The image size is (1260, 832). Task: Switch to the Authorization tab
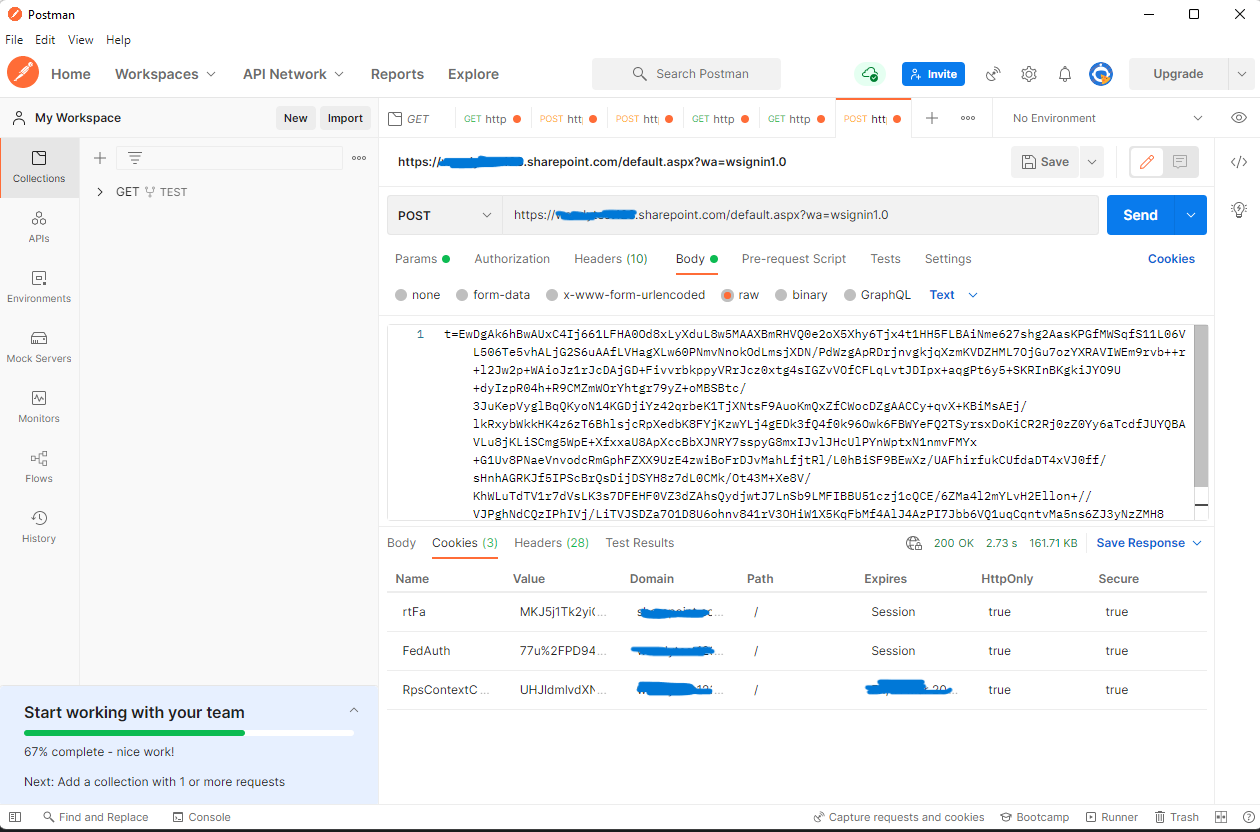coord(512,259)
